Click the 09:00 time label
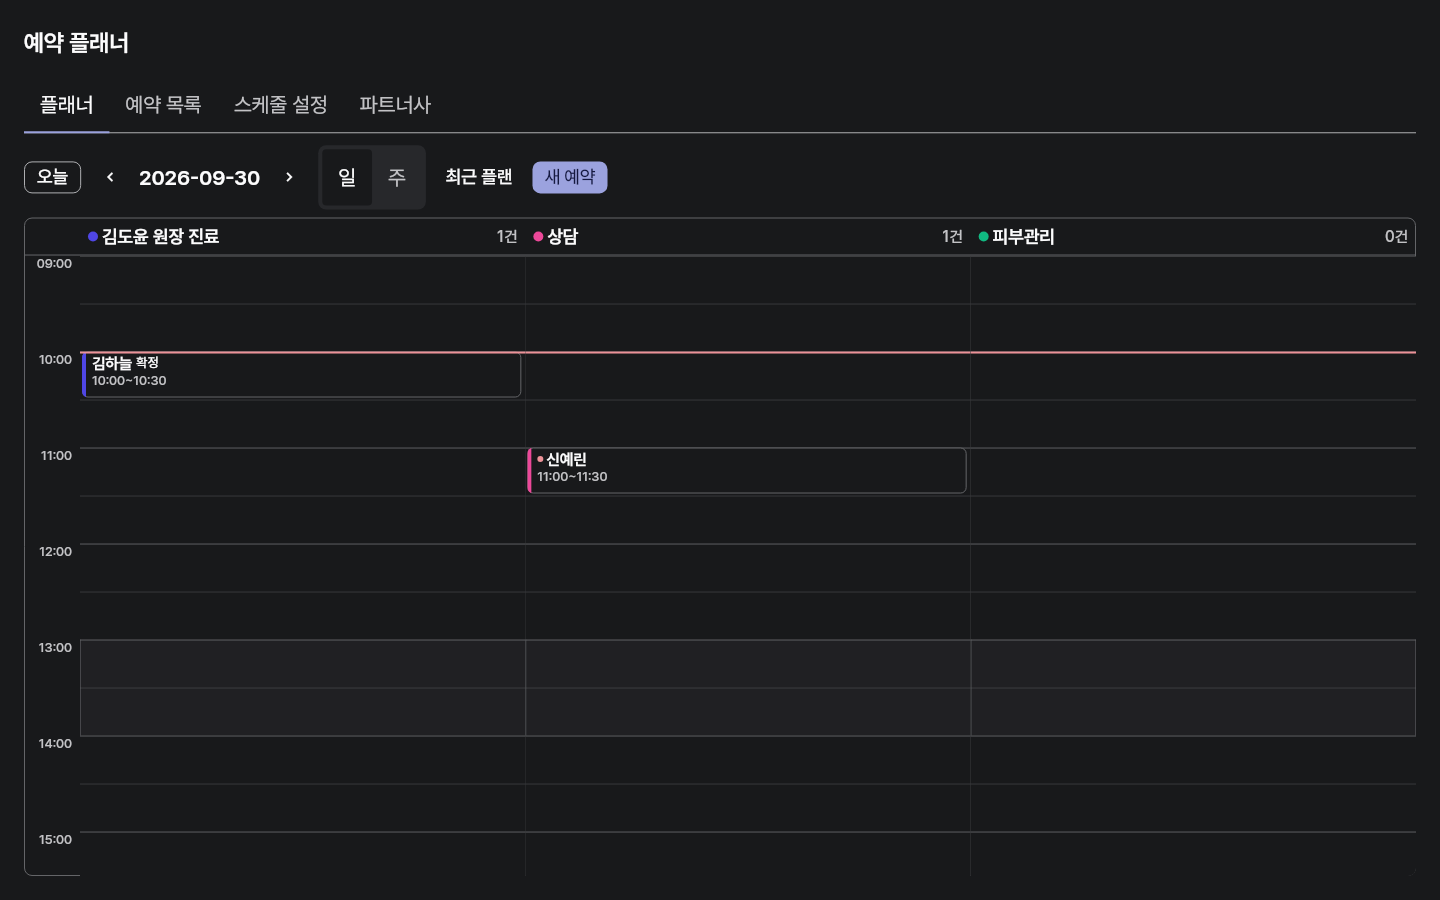The width and height of the screenshot is (1440, 900). click(x=54, y=264)
